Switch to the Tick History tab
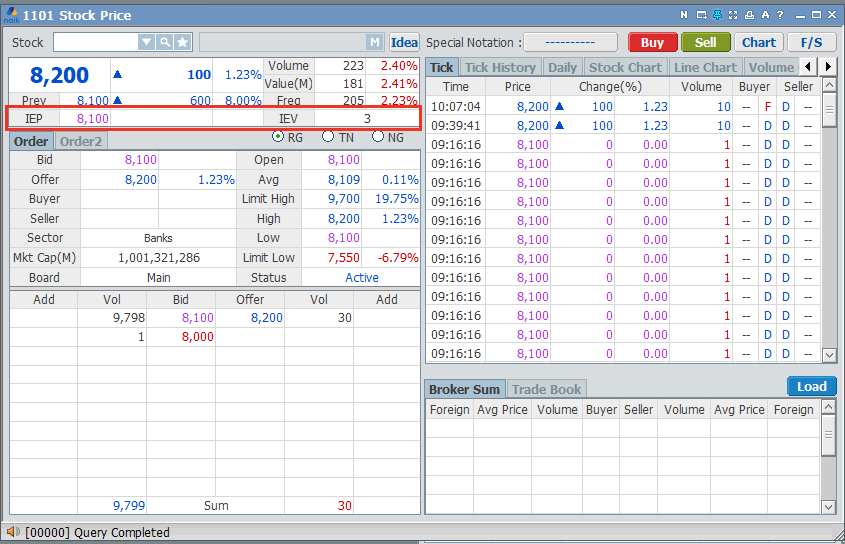The width and height of the screenshot is (845, 544). click(x=500, y=67)
